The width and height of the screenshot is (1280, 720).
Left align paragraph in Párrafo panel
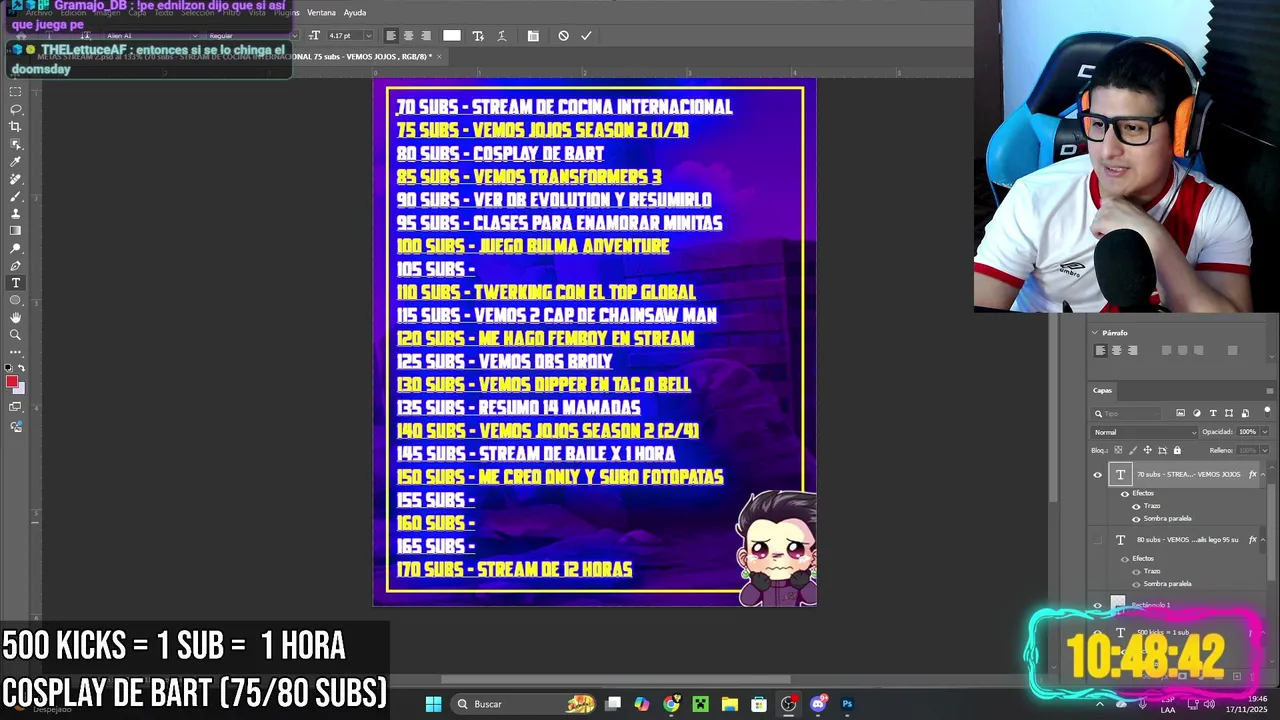point(1101,350)
